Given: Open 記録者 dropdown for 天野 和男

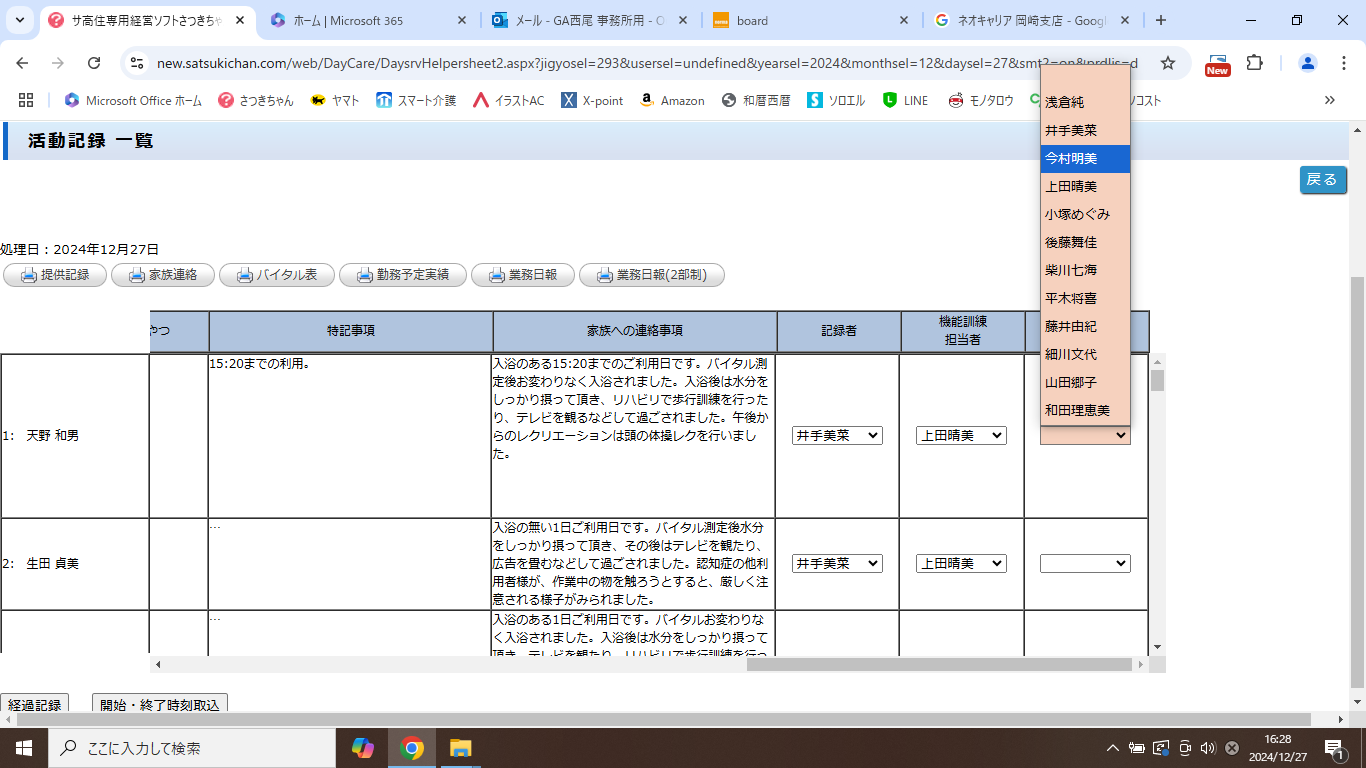Looking at the screenshot, I should [x=837, y=436].
